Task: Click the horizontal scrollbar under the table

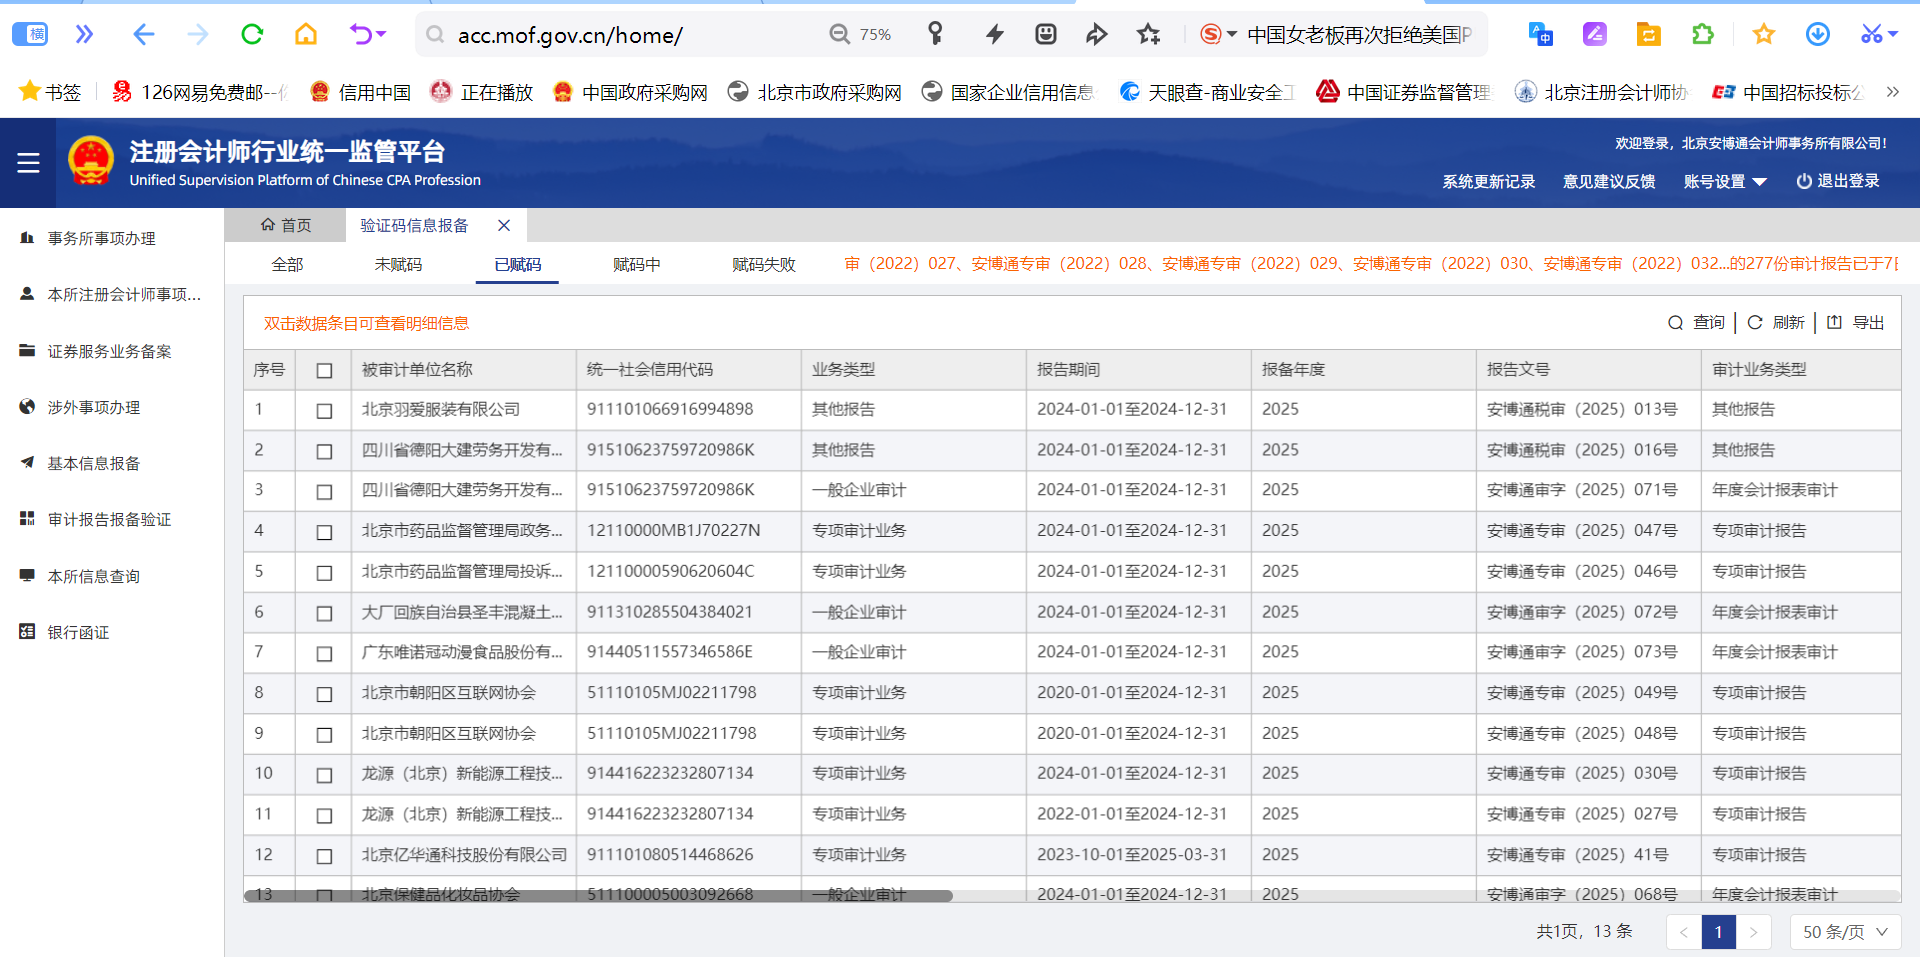Action: tap(598, 896)
